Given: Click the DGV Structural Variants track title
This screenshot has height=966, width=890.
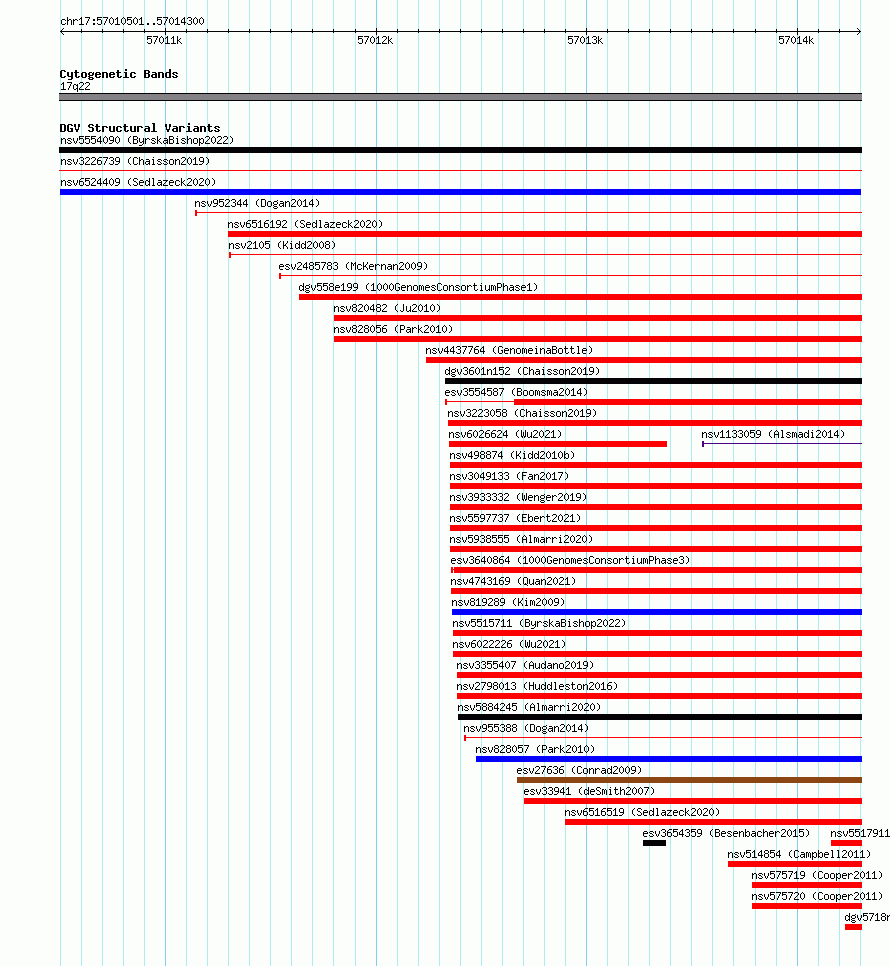Looking at the screenshot, I should [140, 128].
